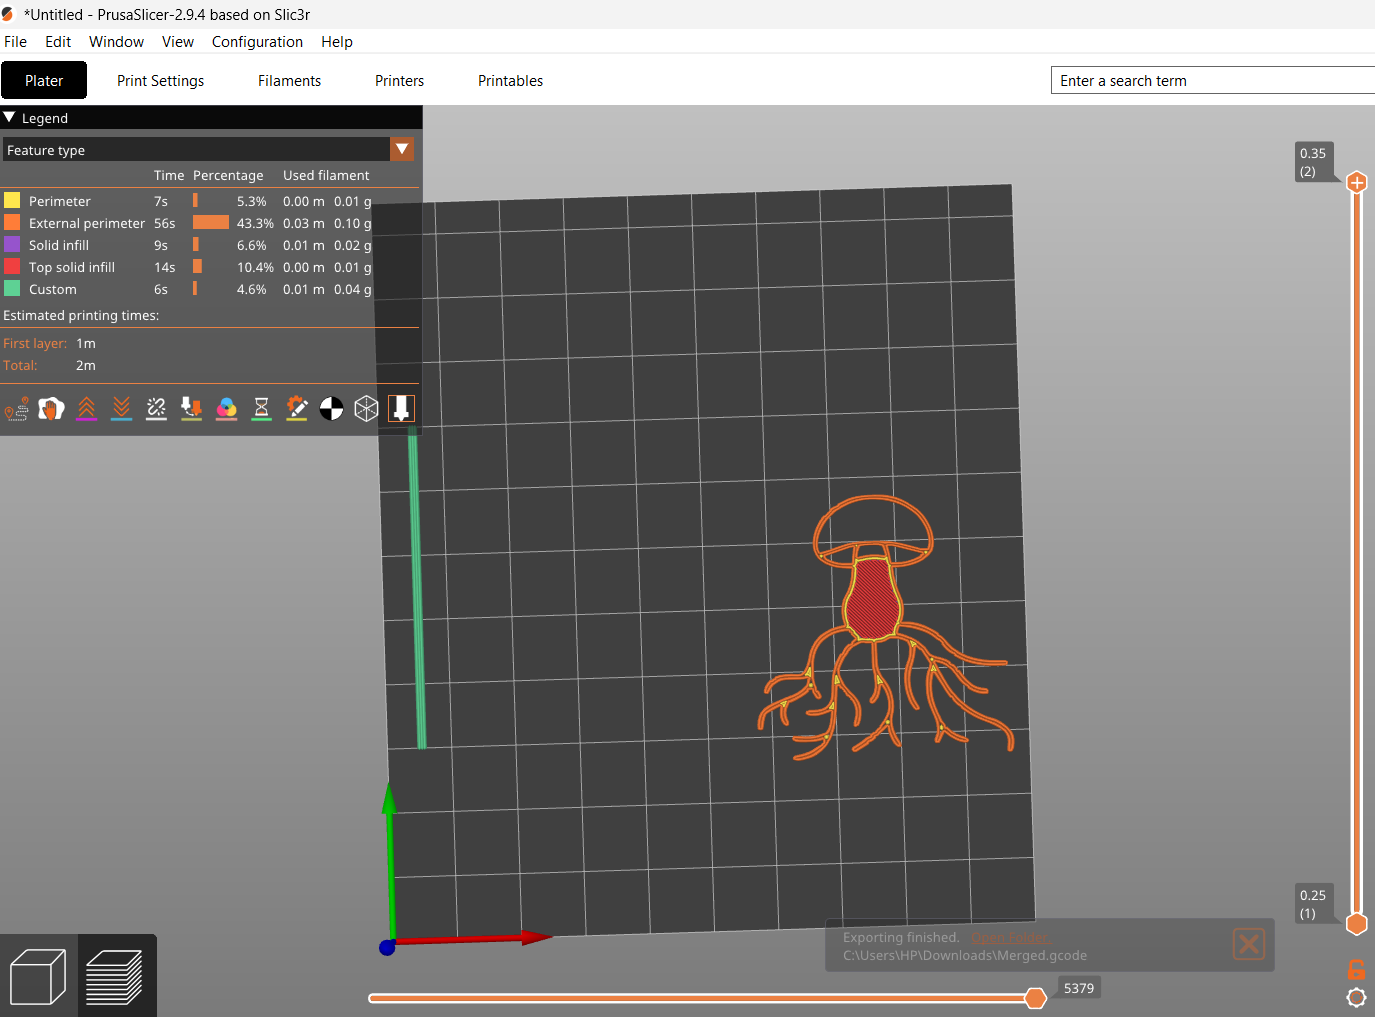
Task: Toggle shells visibility (wireframe cube icon)
Action: [x=366, y=408]
